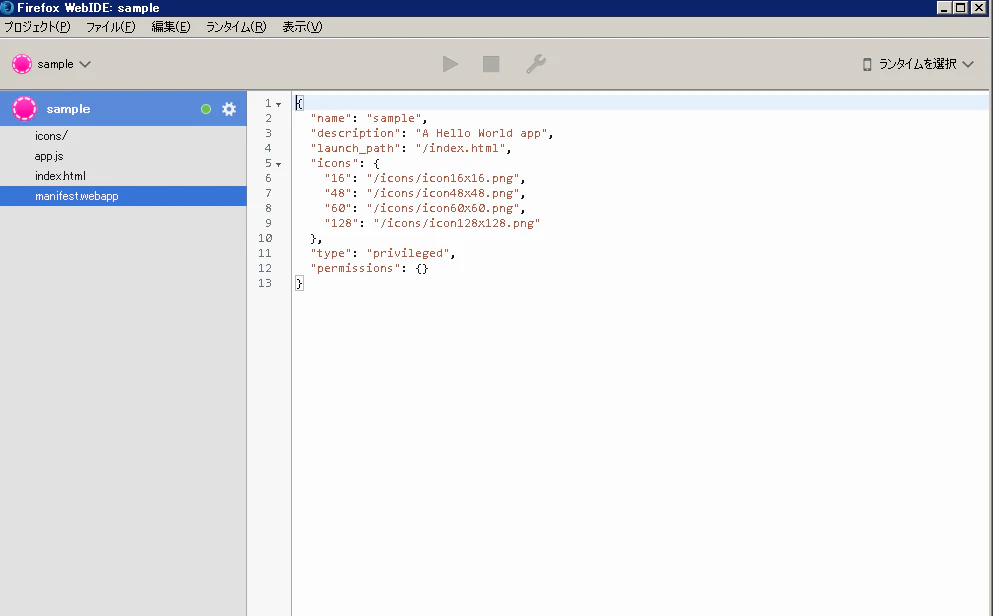
Task: Open the developer tools wrench icon
Action: pos(536,64)
